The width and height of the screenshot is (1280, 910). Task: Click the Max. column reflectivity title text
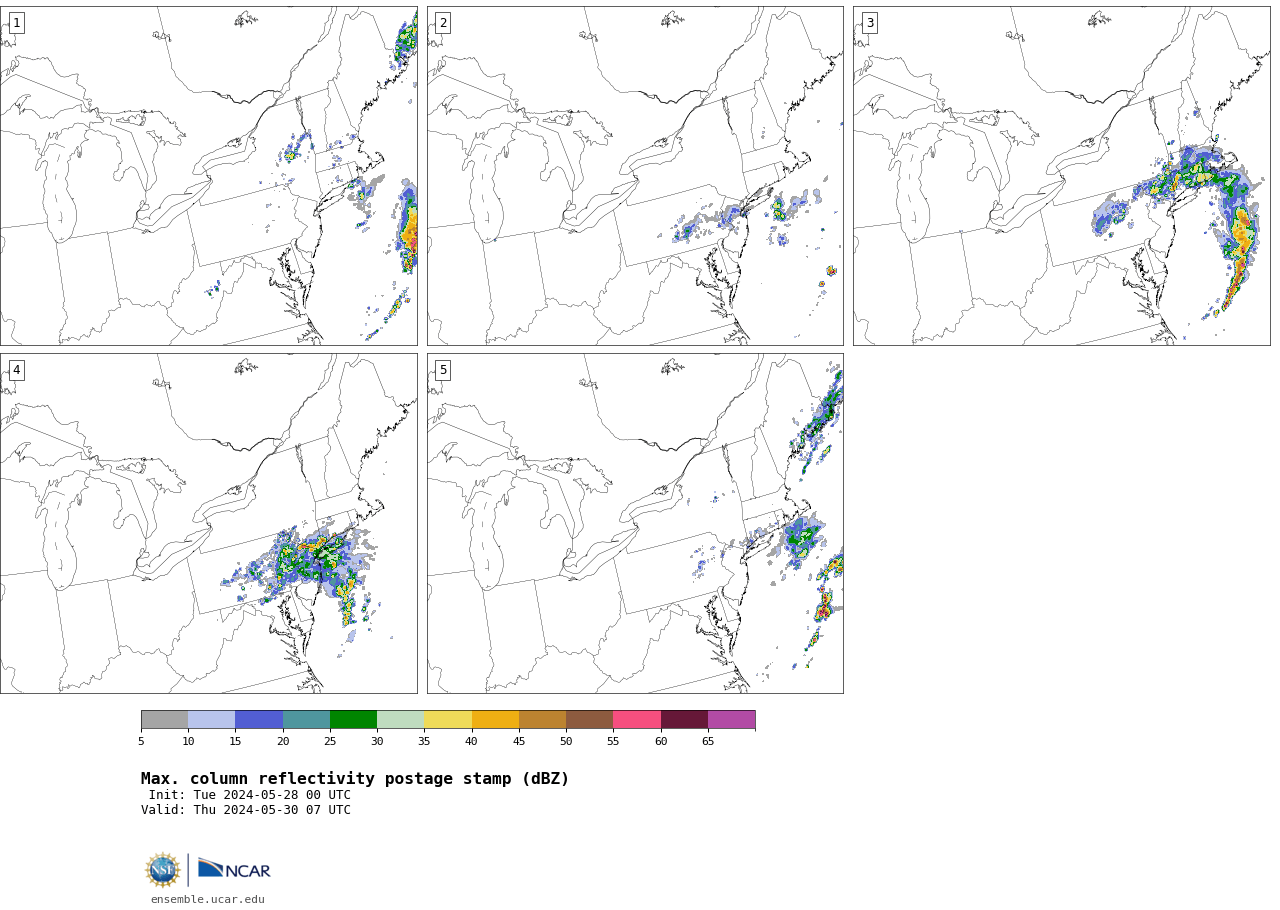point(355,779)
